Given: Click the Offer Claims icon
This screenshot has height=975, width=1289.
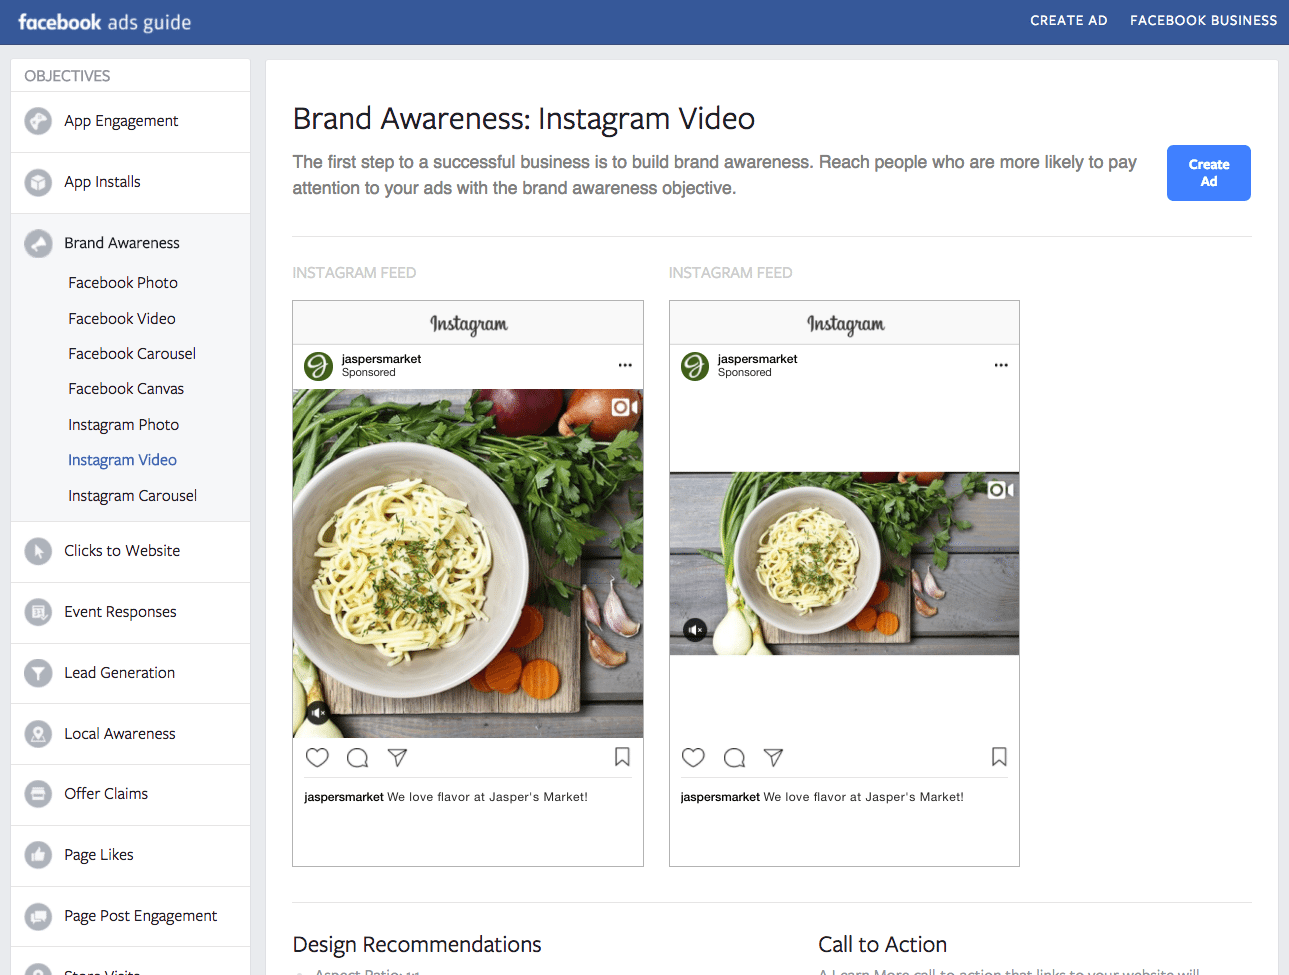Looking at the screenshot, I should [38, 794].
